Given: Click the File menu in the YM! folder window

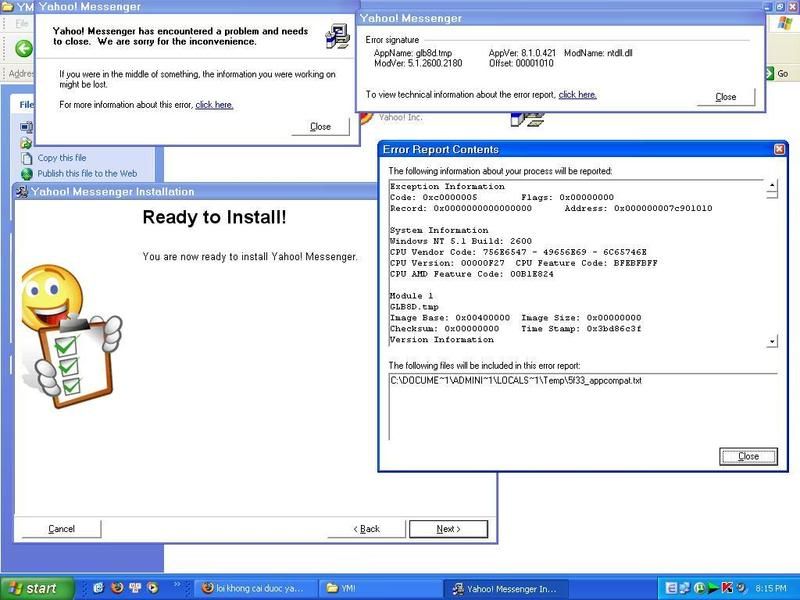Looking at the screenshot, I should 22,23.
